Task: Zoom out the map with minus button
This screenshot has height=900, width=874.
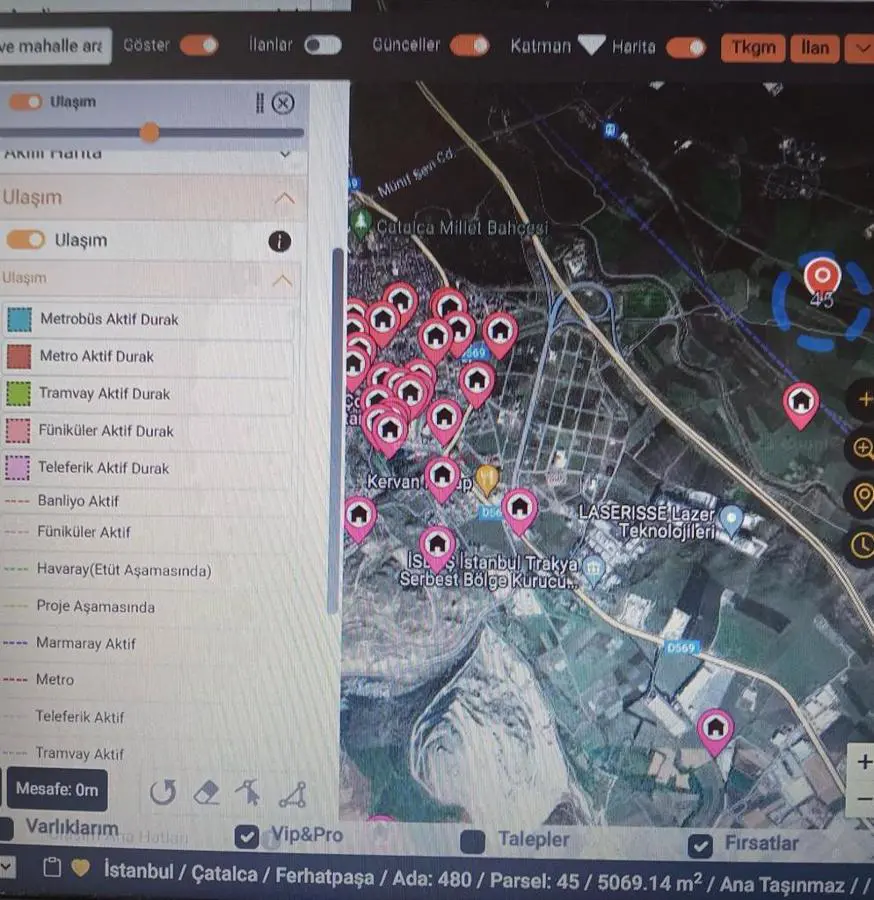Action: tap(863, 799)
